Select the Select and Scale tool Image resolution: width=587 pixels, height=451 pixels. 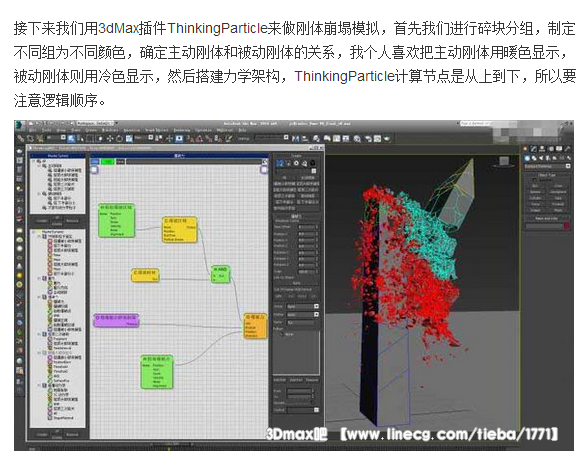tap(129, 139)
